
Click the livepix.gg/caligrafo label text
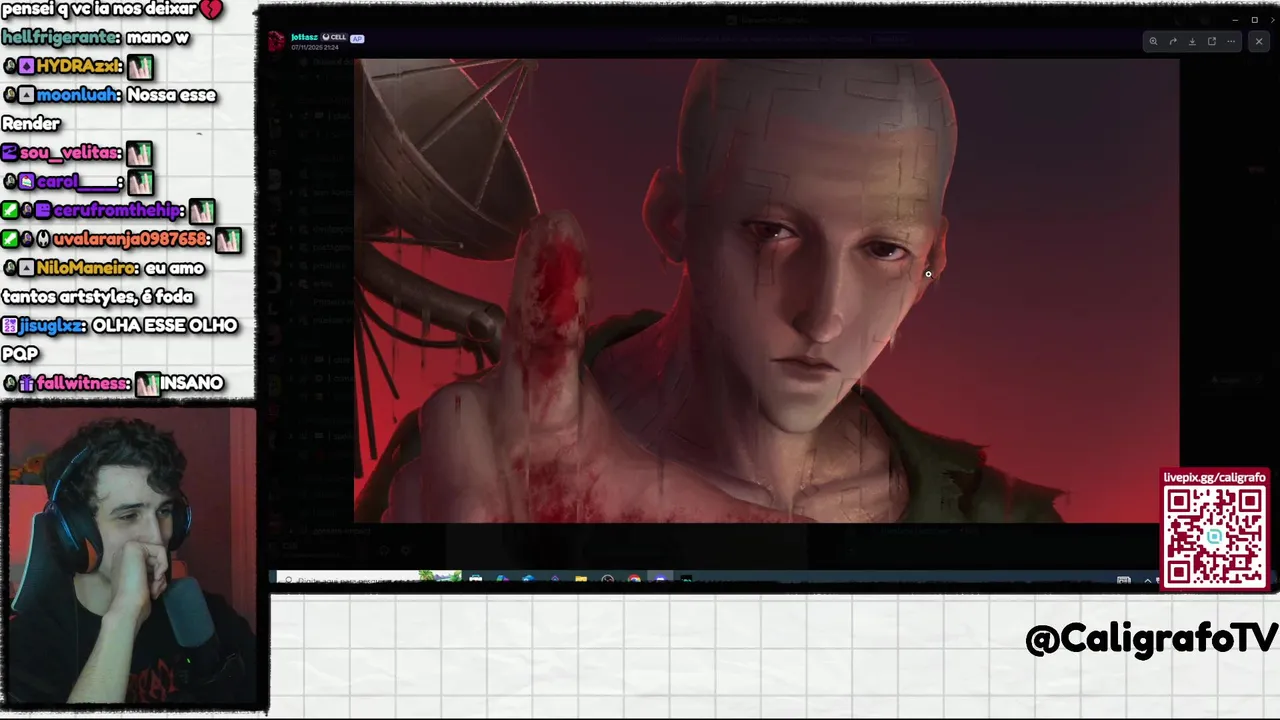tap(1214, 477)
